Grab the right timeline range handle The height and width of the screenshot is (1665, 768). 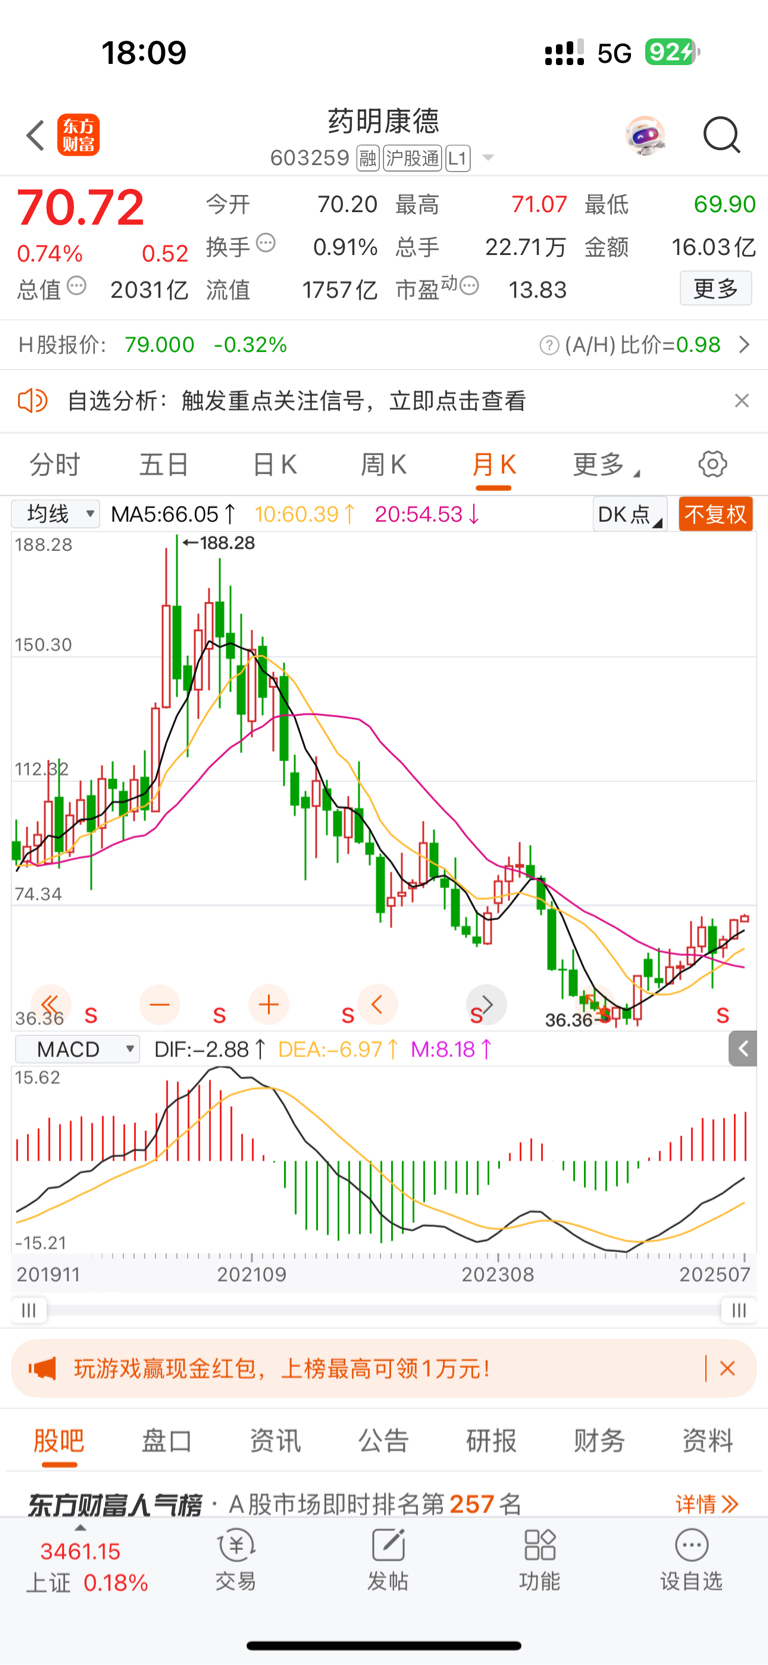(x=738, y=1310)
